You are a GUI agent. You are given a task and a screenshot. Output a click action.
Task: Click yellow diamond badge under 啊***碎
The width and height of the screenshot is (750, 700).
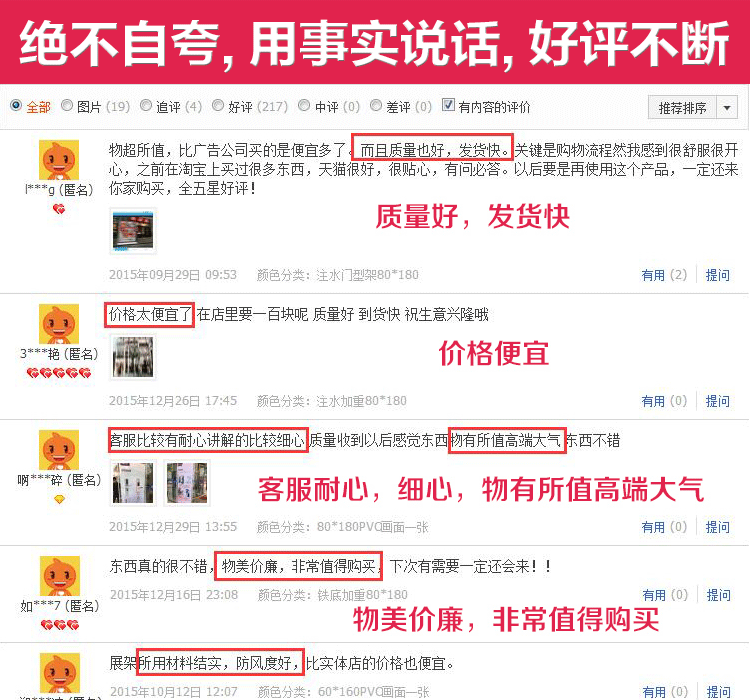coord(59,500)
